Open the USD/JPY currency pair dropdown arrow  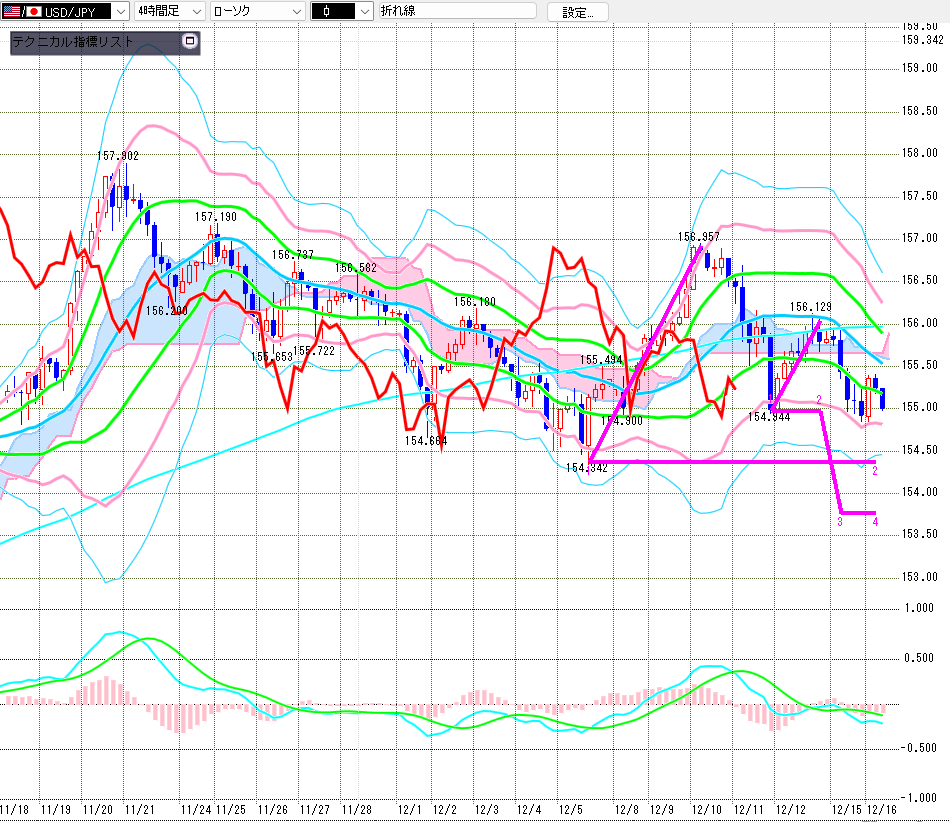(121, 12)
